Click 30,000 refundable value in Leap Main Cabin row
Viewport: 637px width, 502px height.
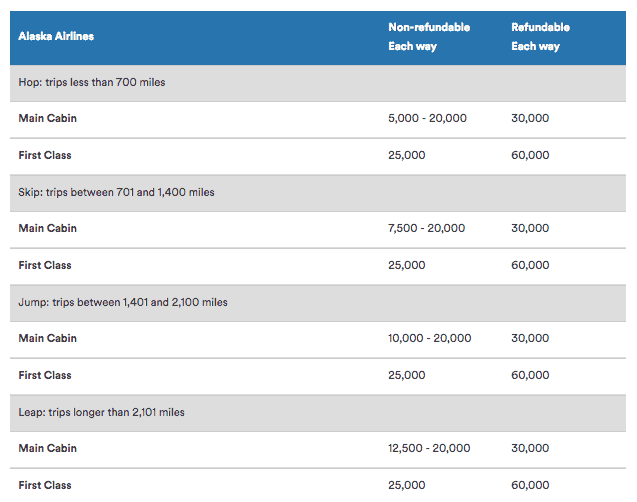pos(530,448)
